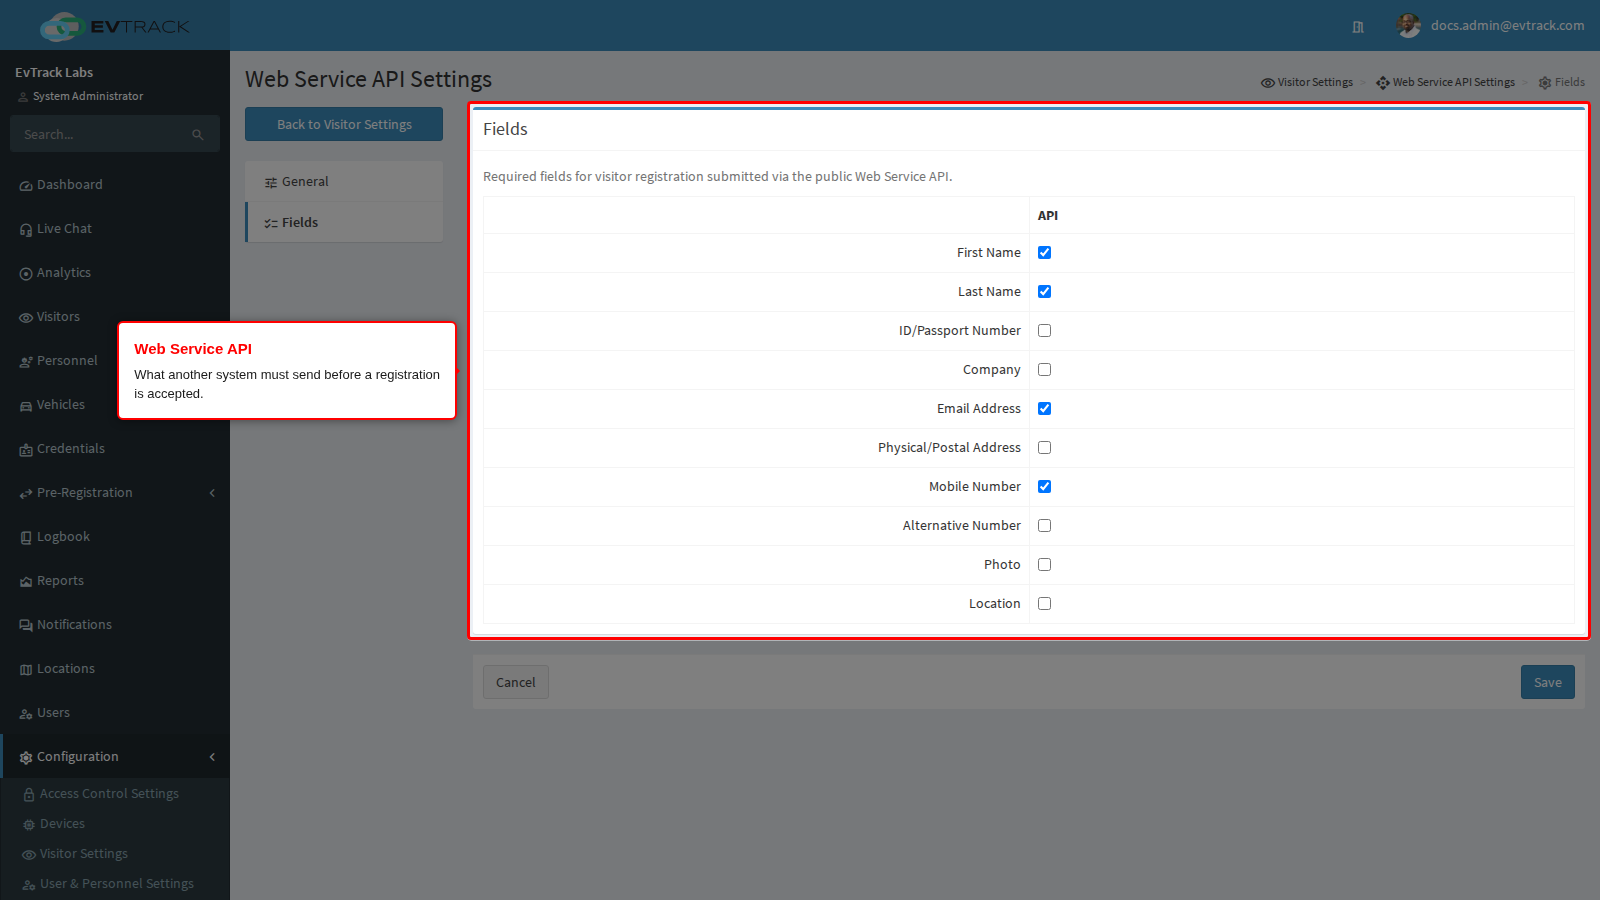Click the user avatar picture
The width and height of the screenshot is (1600, 900).
[x=1409, y=26]
